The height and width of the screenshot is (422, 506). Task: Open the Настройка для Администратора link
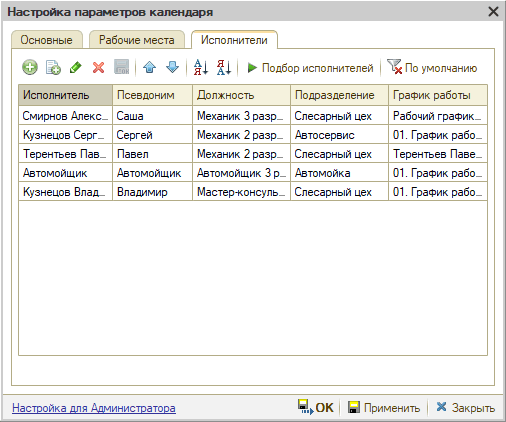point(94,408)
